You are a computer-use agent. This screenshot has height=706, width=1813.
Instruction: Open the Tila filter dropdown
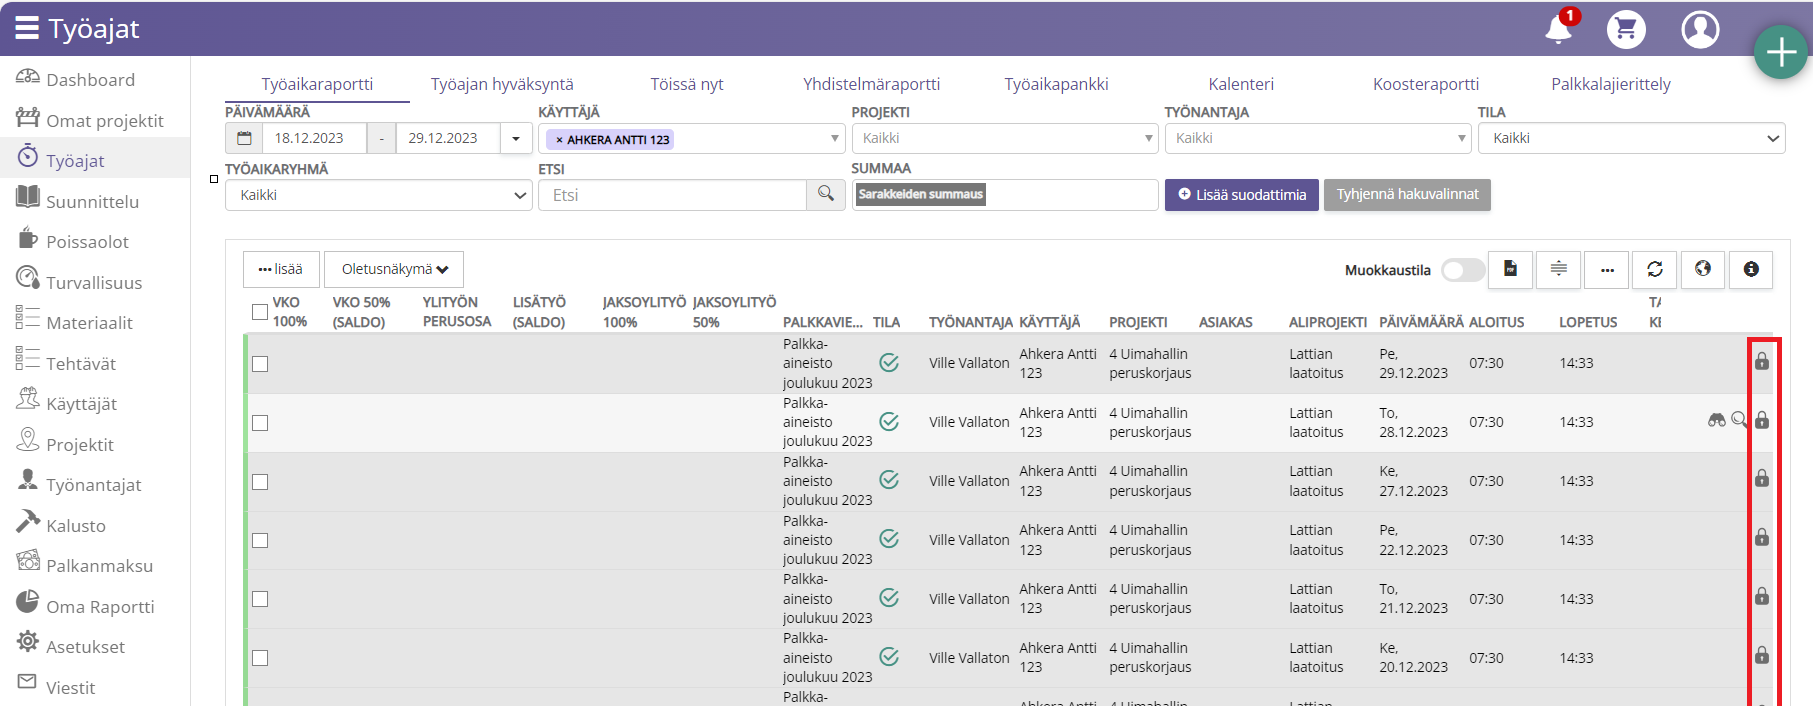tap(1631, 138)
